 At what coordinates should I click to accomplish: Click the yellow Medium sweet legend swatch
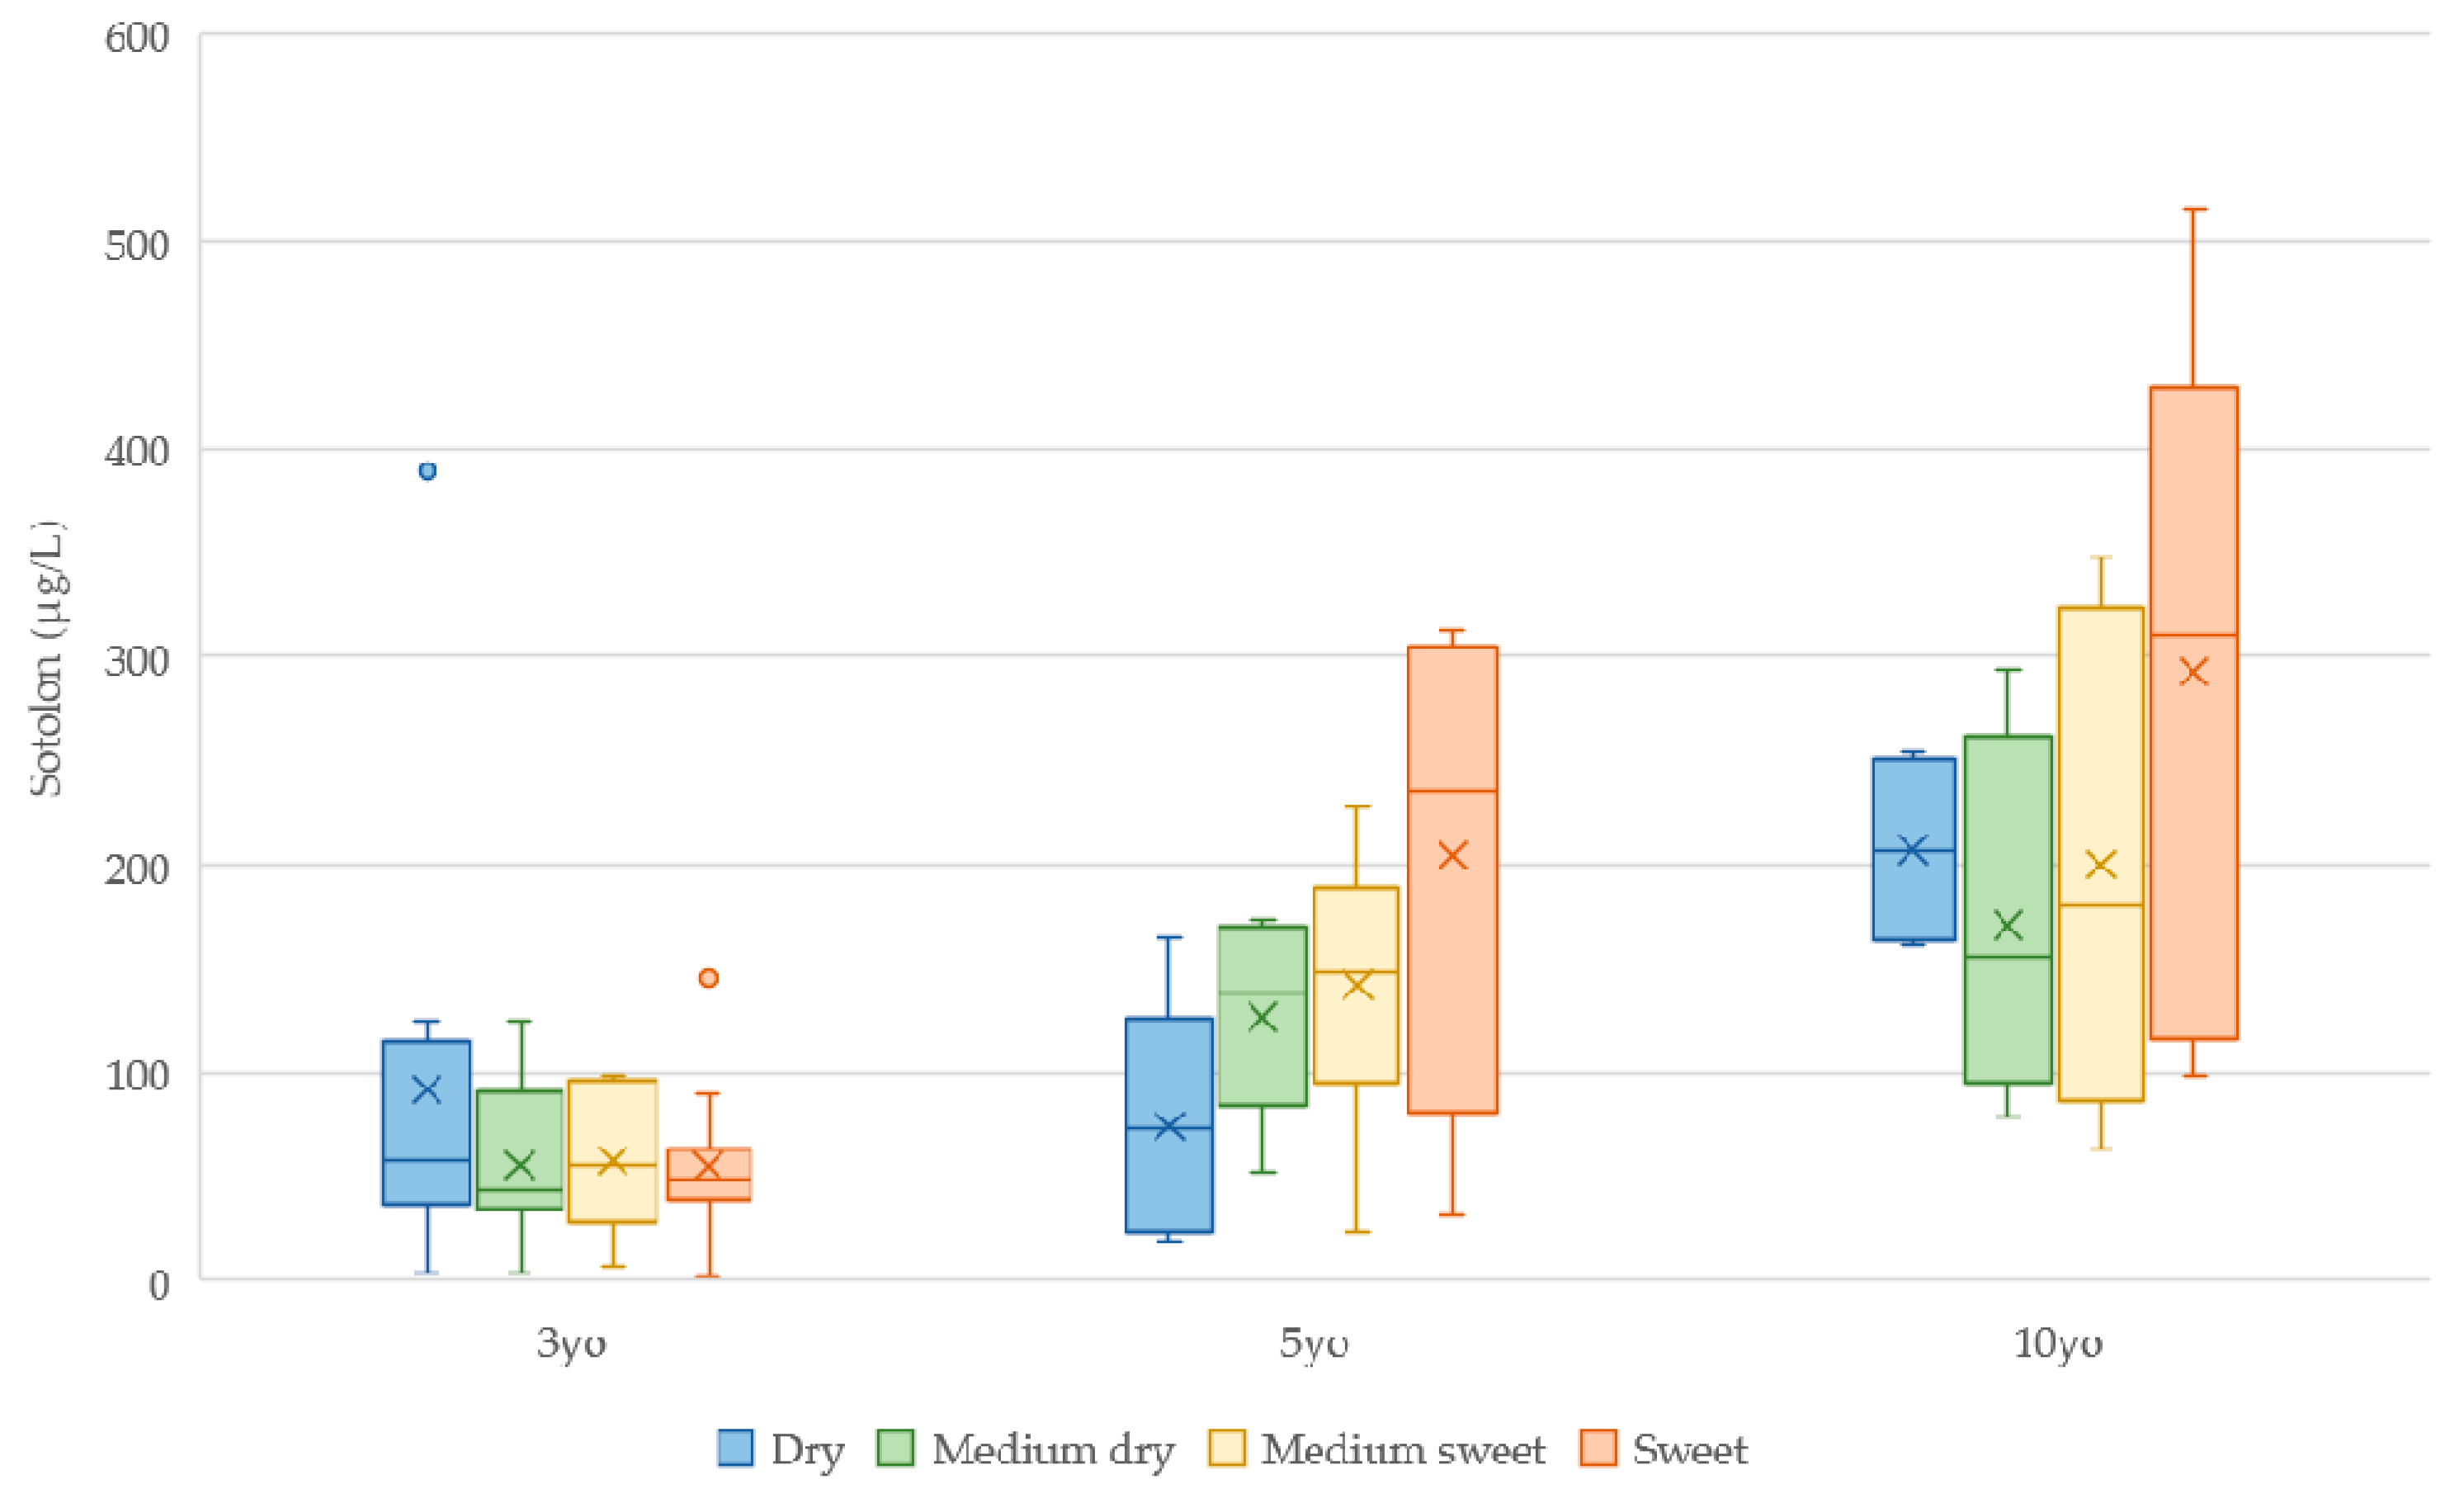1227,1448
